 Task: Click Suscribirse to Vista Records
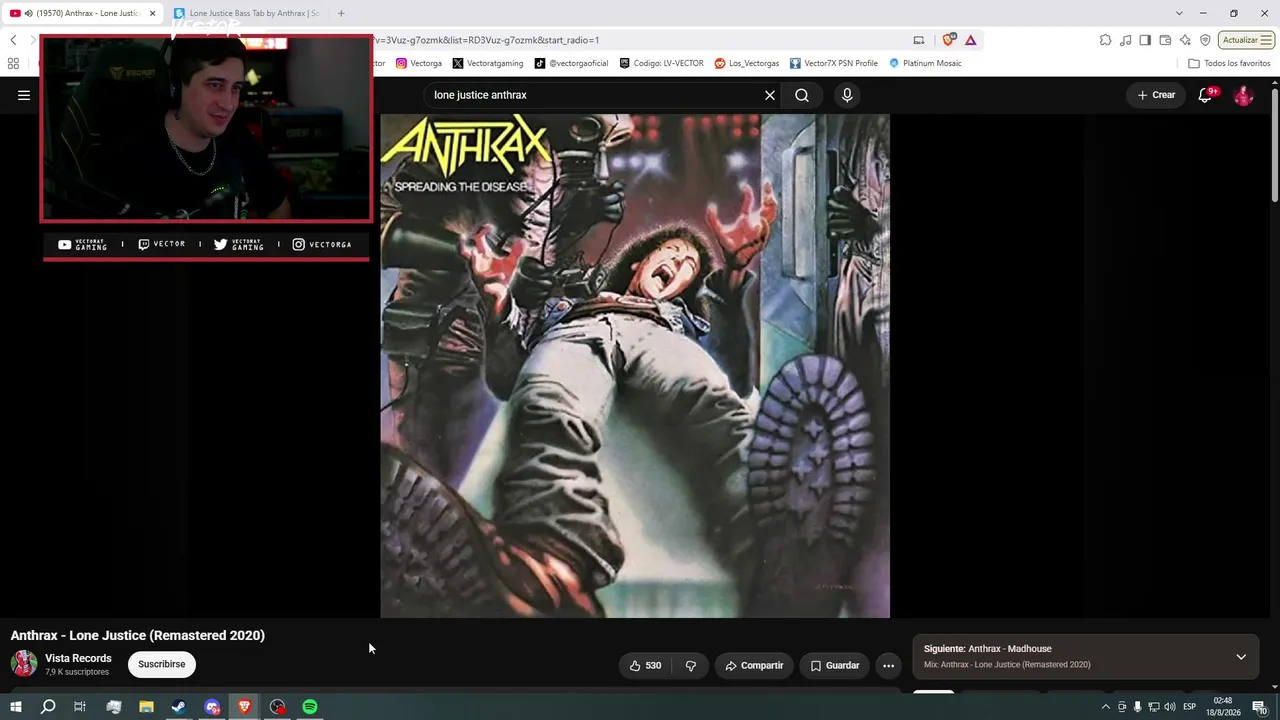click(162, 664)
